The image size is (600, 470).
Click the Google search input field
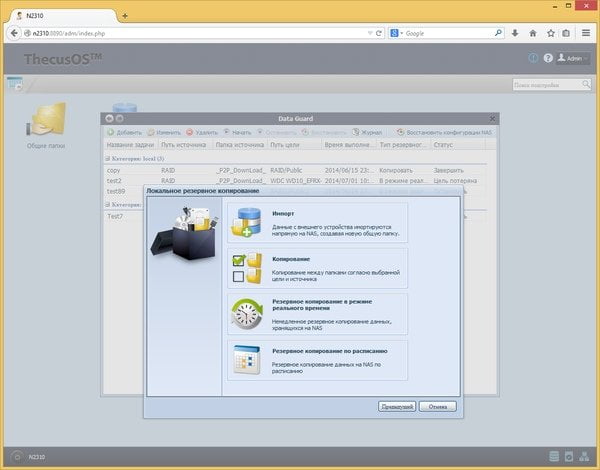click(x=448, y=33)
